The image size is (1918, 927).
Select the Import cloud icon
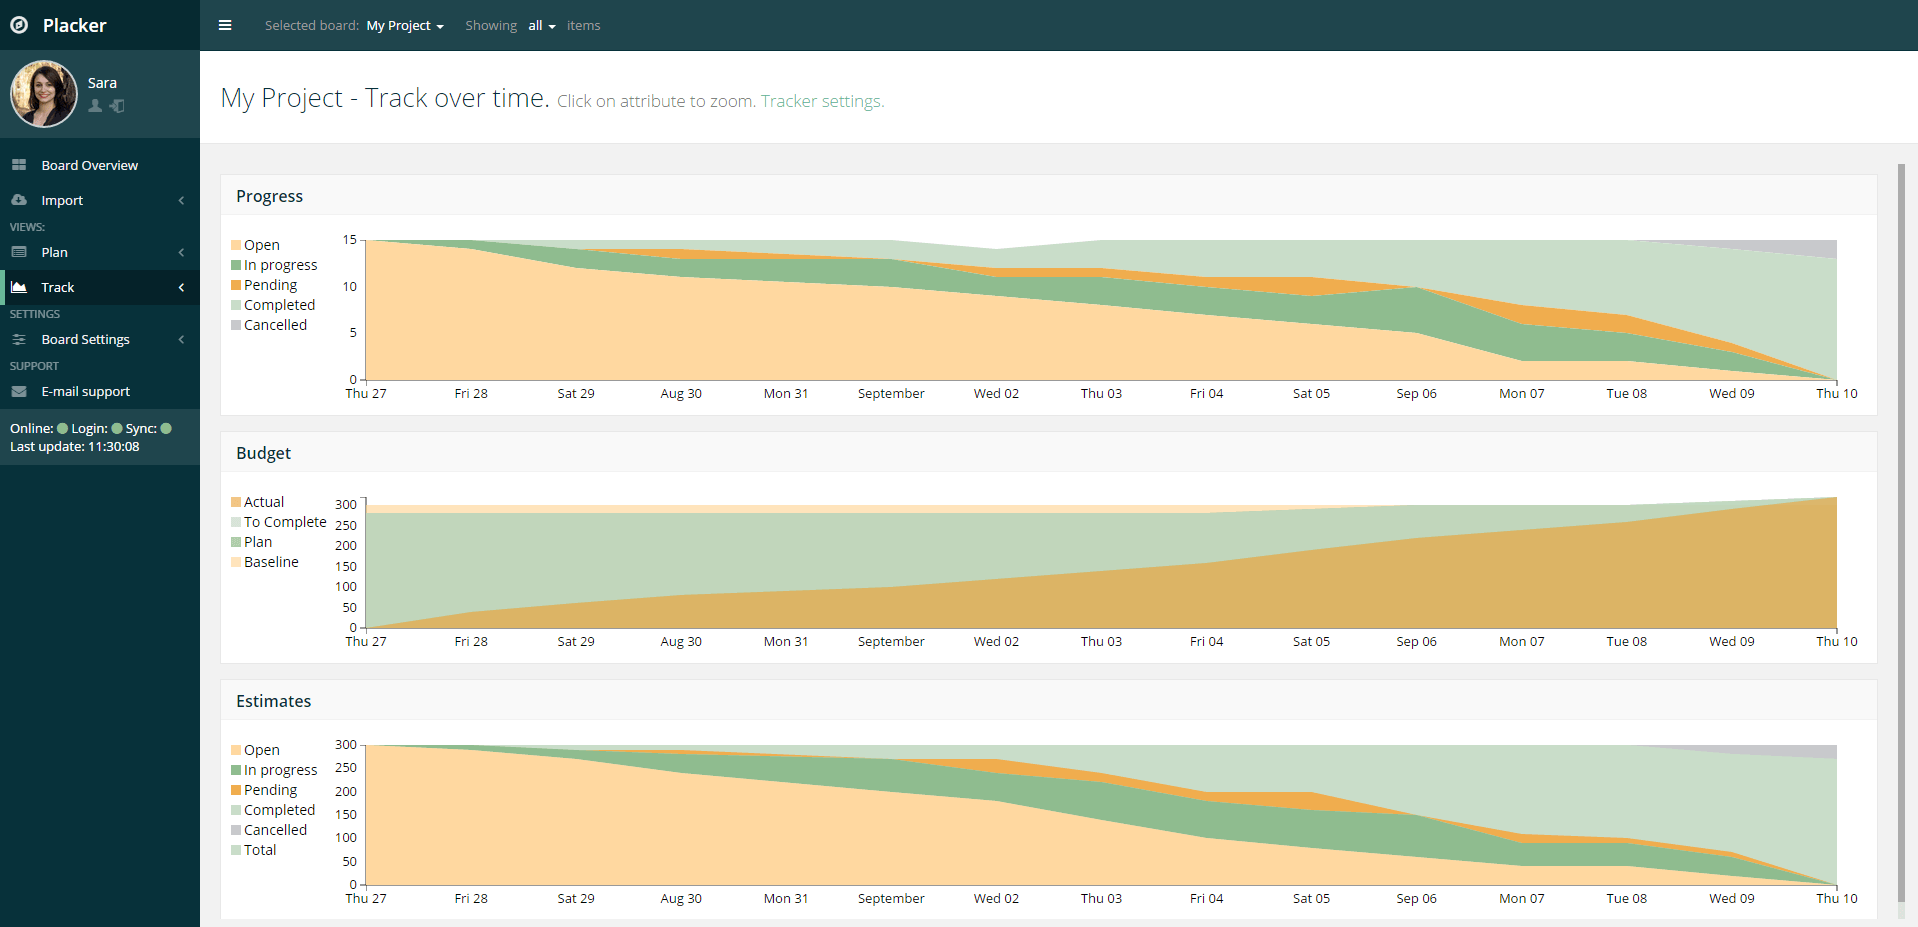pos(20,200)
